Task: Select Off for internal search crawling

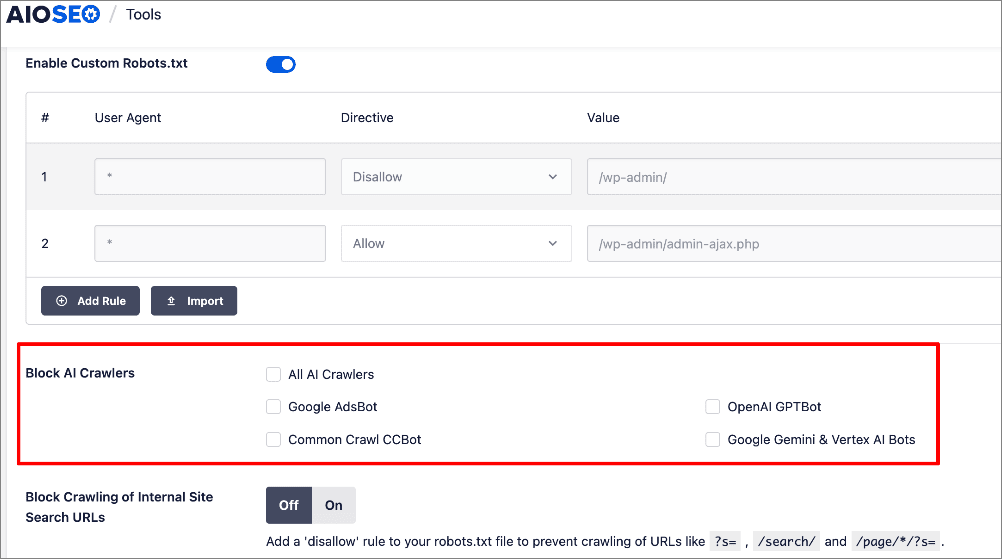Action: pos(289,505)
